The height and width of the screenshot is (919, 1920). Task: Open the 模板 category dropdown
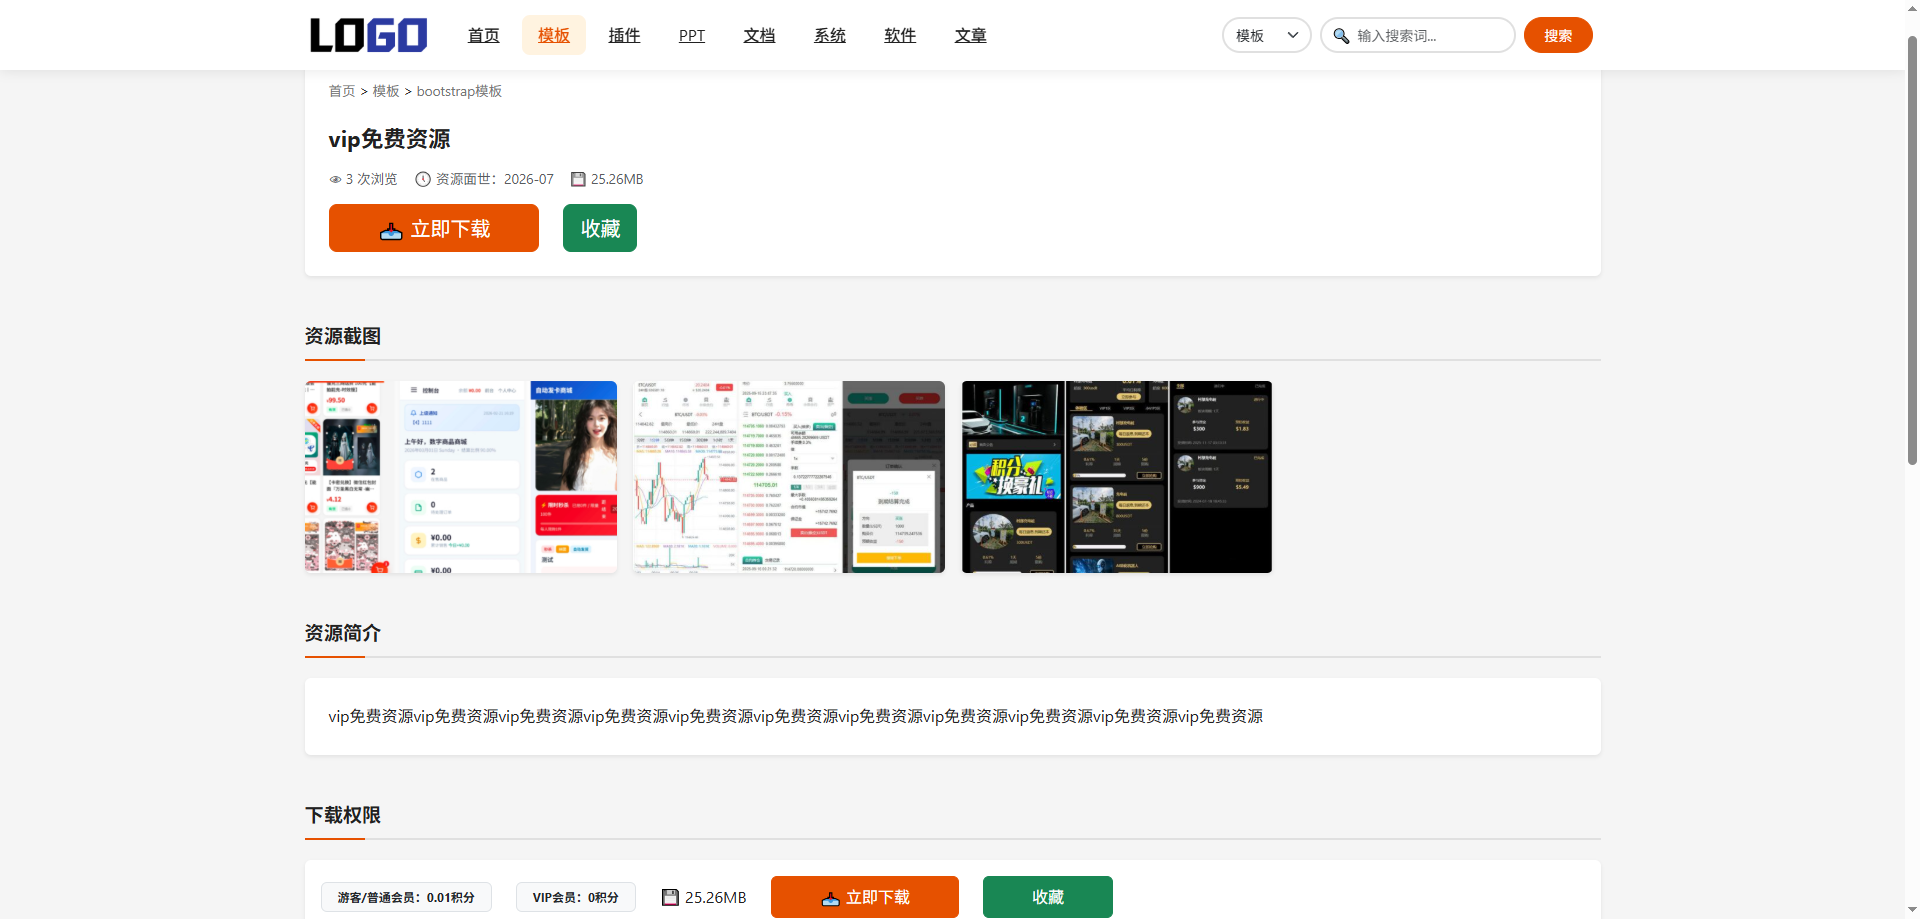pos(1266,35)
